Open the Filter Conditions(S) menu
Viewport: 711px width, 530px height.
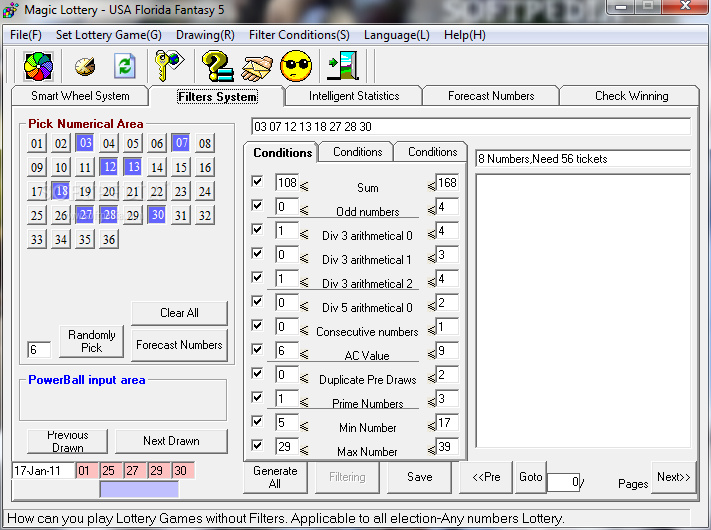point(299,35)
